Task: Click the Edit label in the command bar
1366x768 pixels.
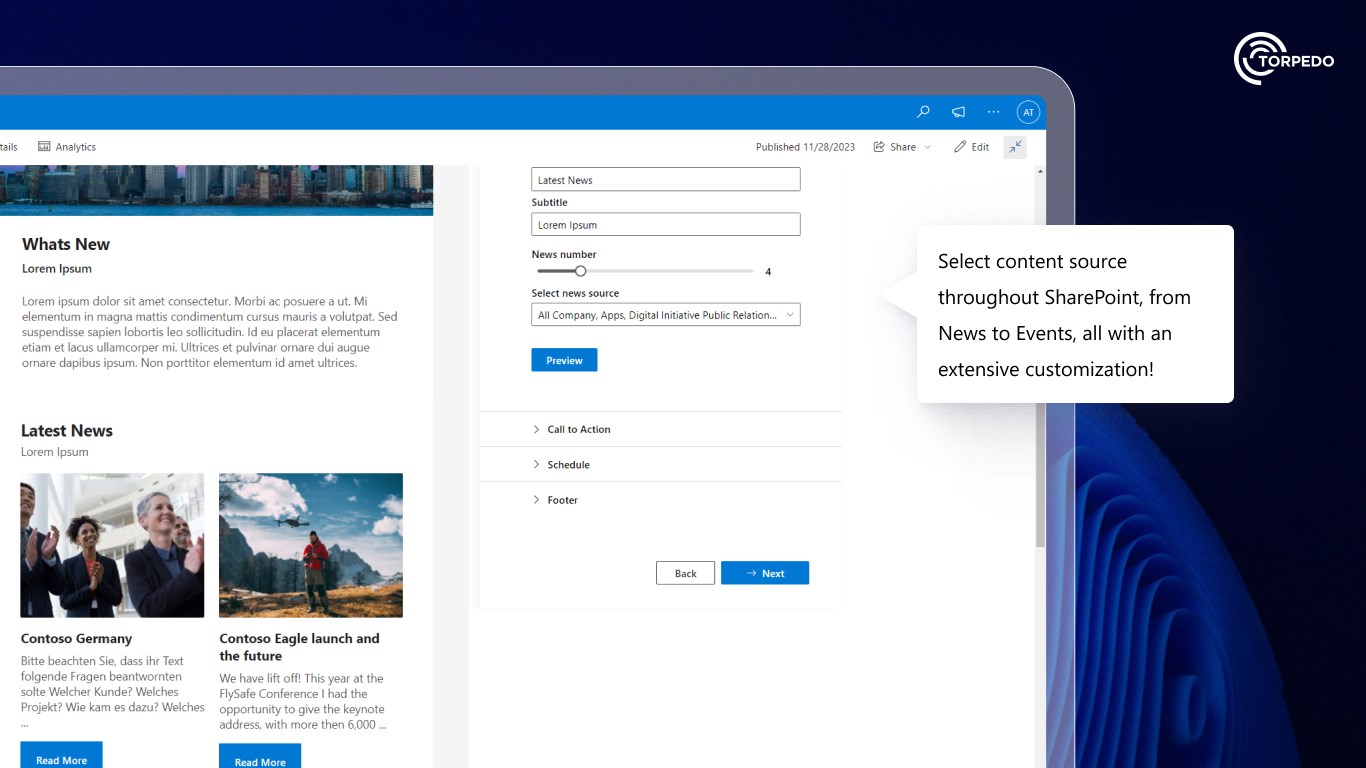Action: [980, 147]
